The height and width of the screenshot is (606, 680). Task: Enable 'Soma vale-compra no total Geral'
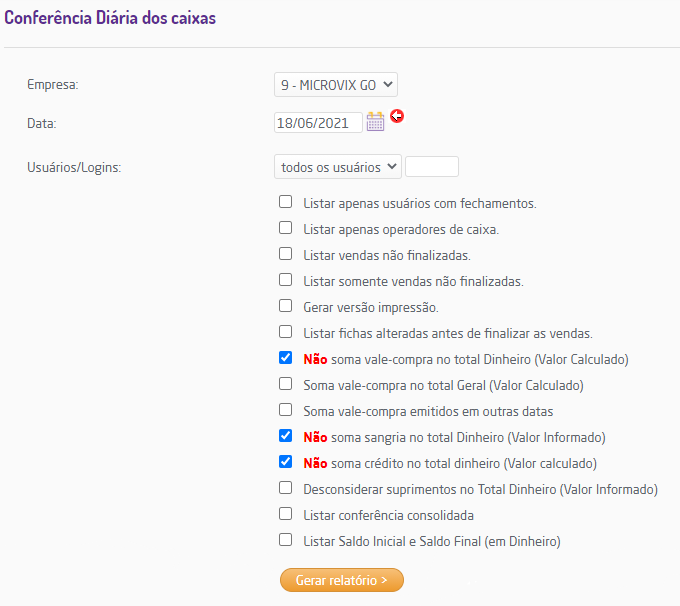coord(286,384)
